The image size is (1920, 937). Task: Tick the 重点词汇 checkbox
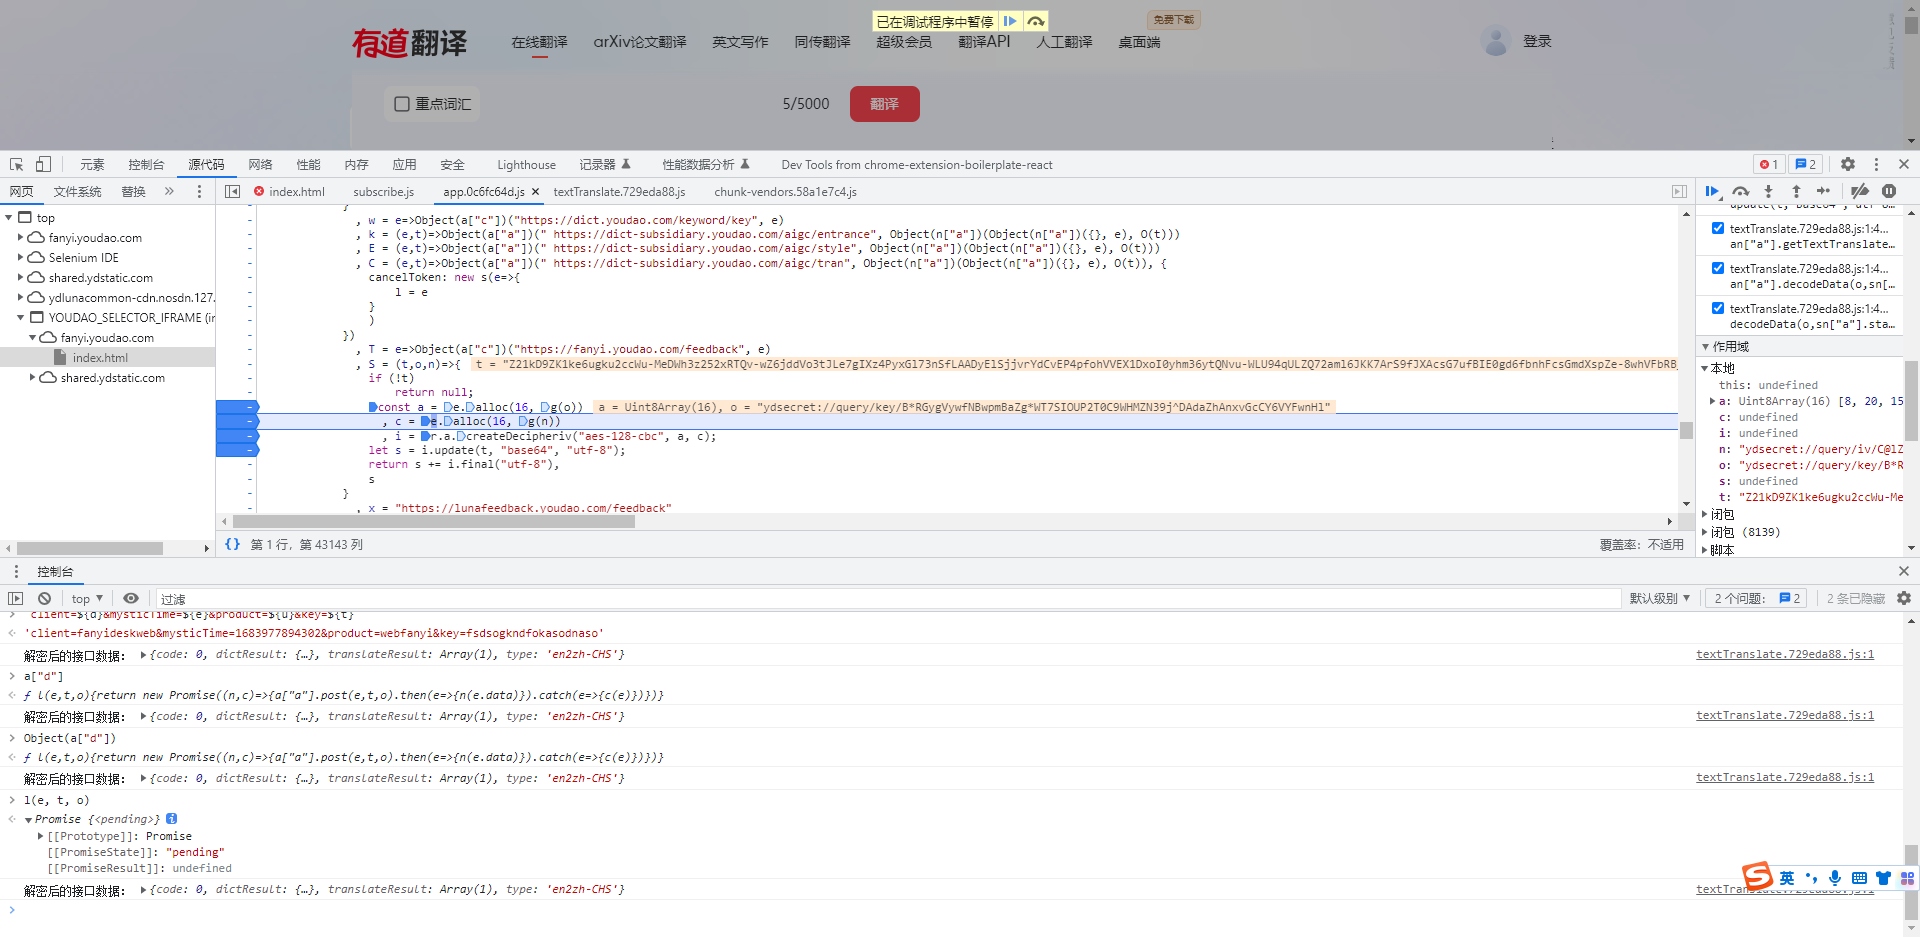point(402,104)
